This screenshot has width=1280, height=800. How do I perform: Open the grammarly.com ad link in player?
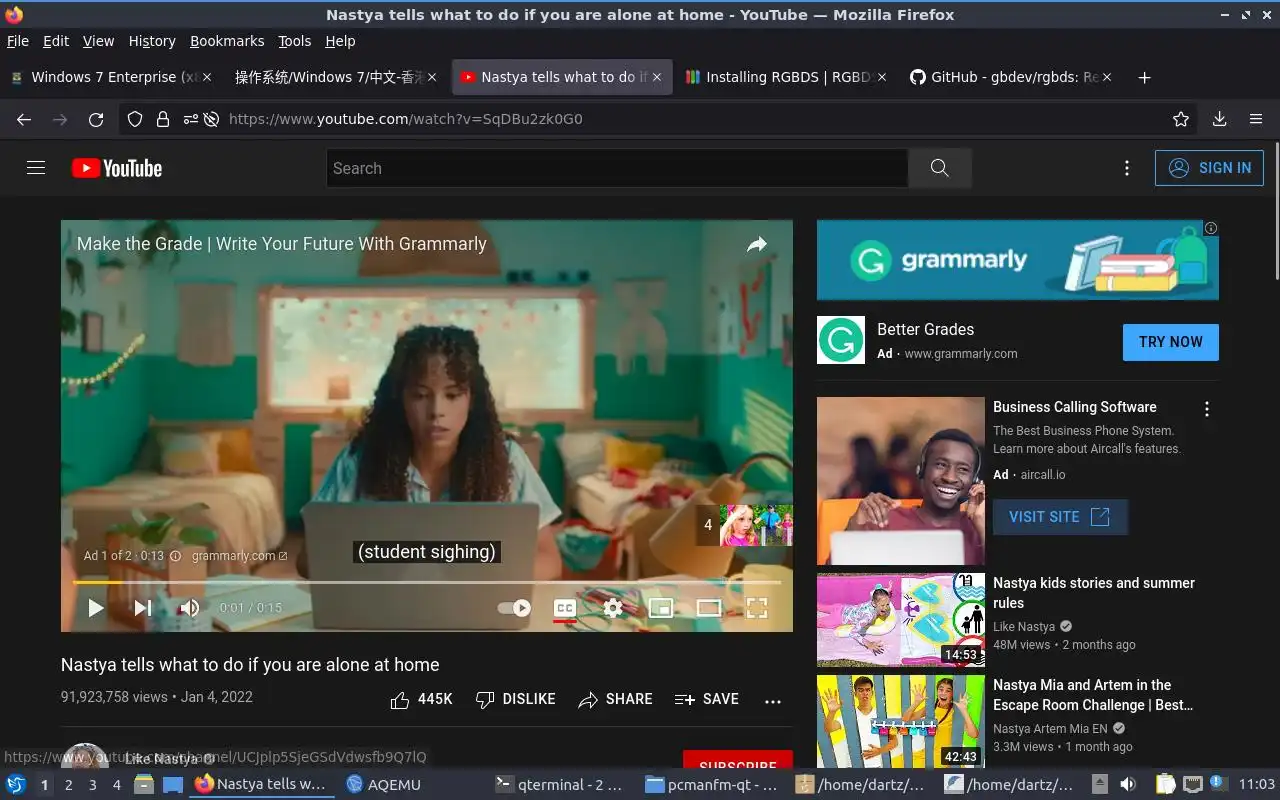[239, 556]
